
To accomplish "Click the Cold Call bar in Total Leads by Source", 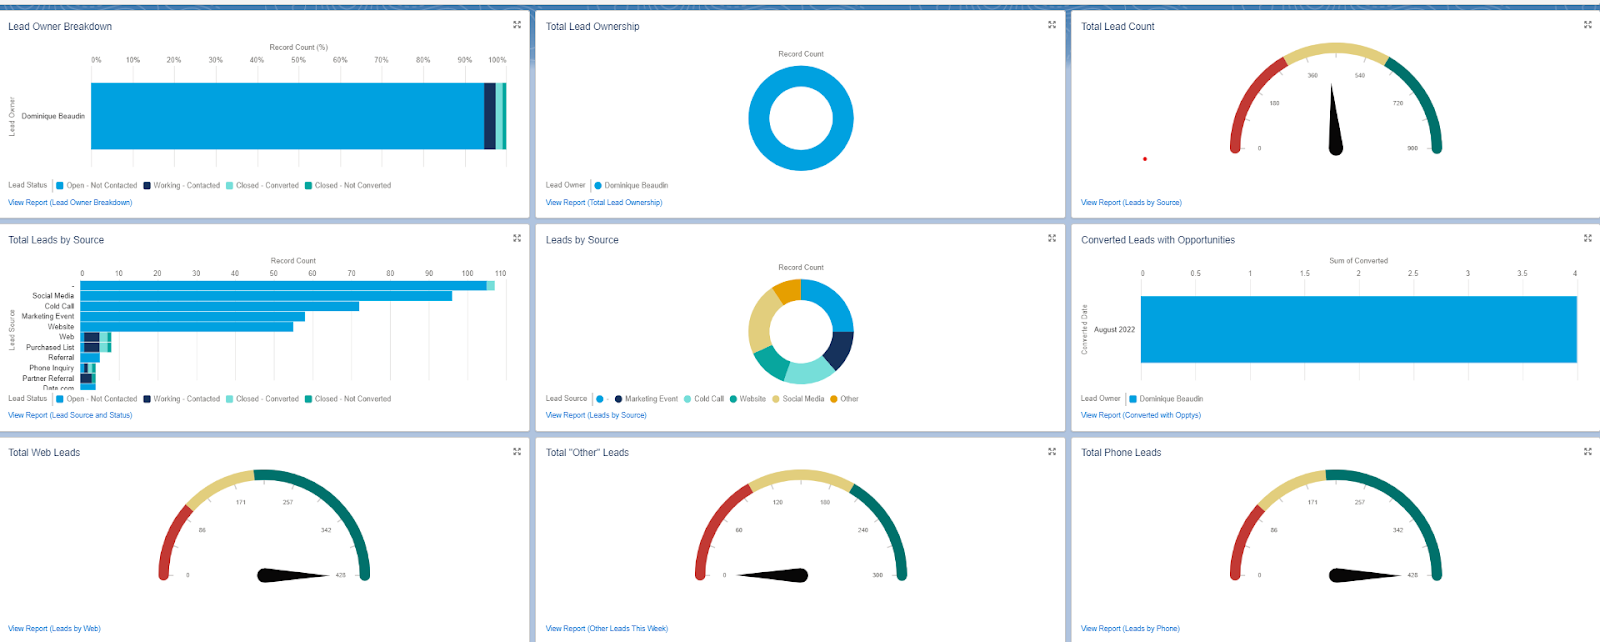I will tap(219, 306).
